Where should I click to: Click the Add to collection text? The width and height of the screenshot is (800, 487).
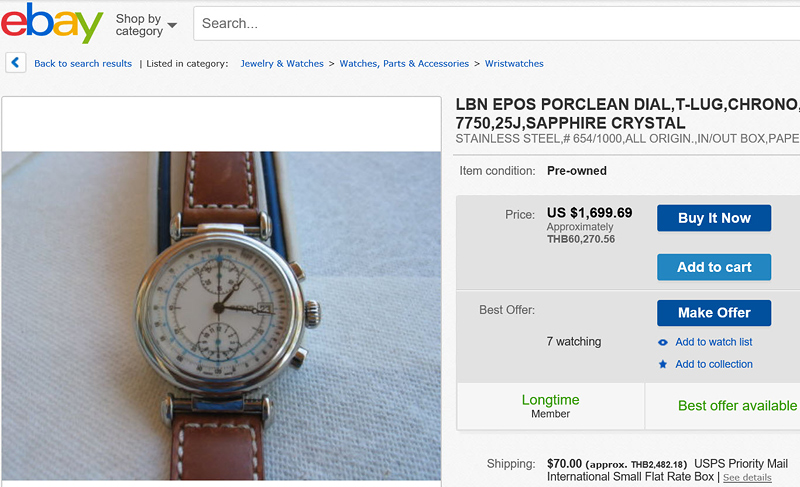tap(714, 364)
